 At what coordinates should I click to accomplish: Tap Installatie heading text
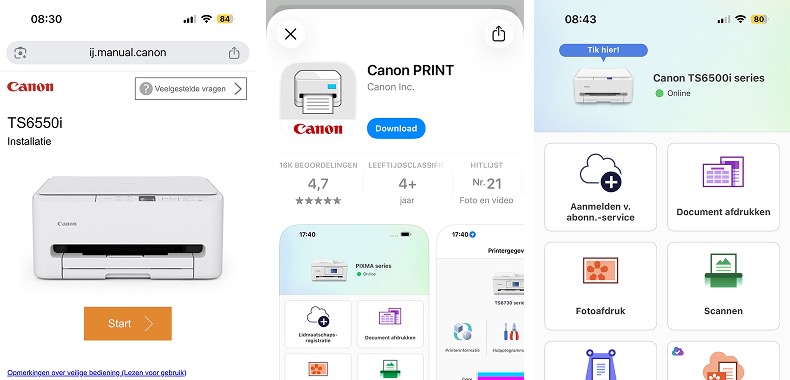pos(29,142)
